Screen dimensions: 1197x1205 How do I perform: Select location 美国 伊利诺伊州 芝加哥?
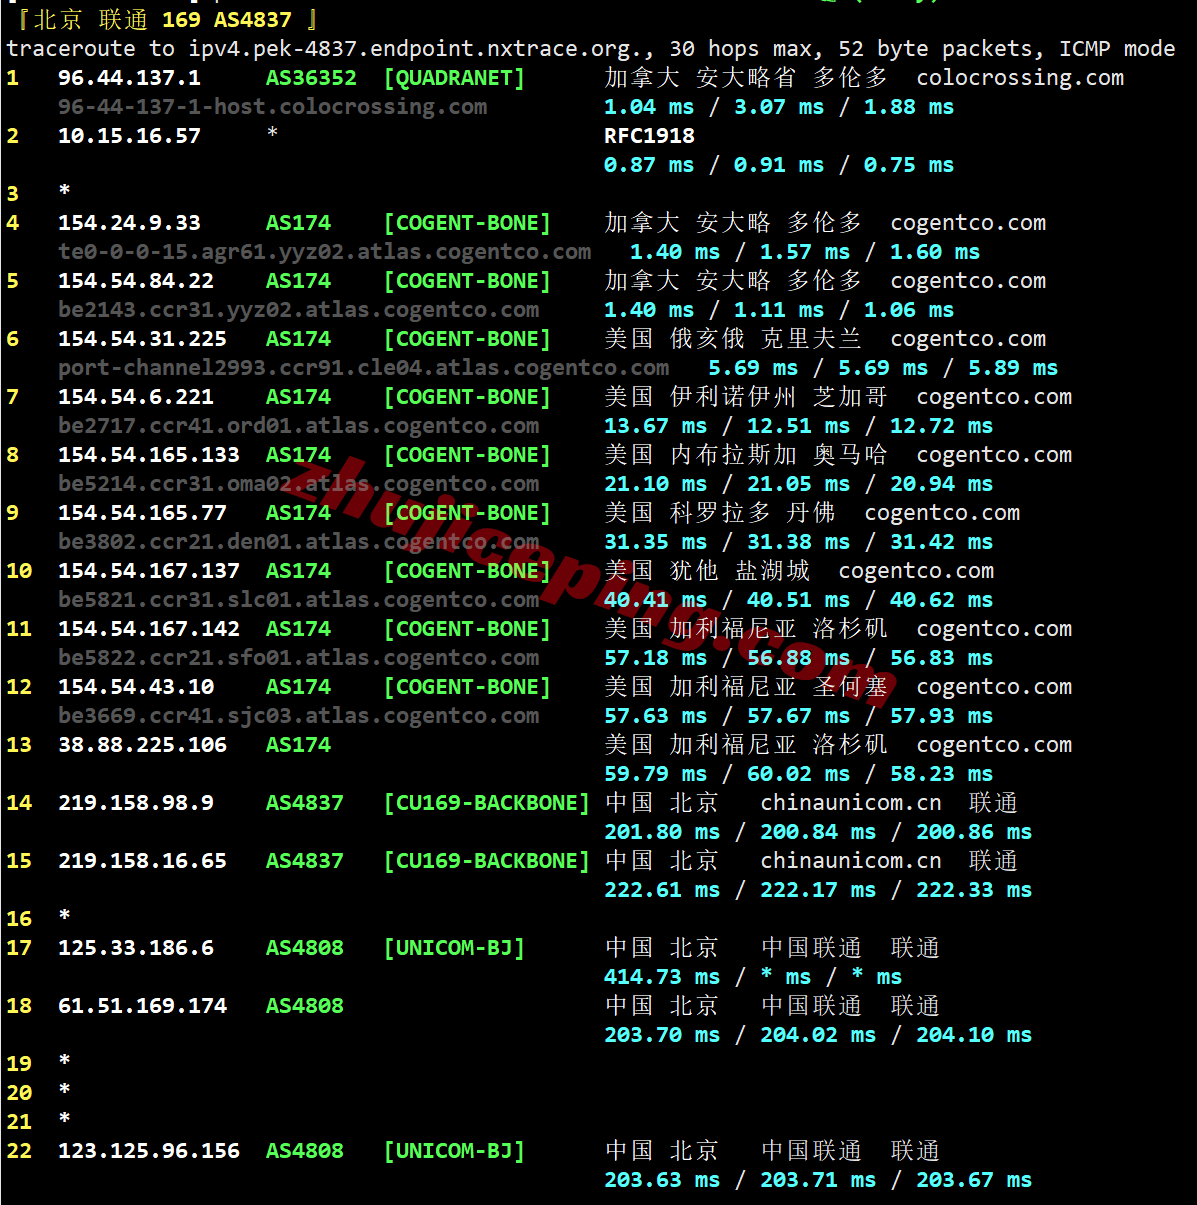(745, 397)
